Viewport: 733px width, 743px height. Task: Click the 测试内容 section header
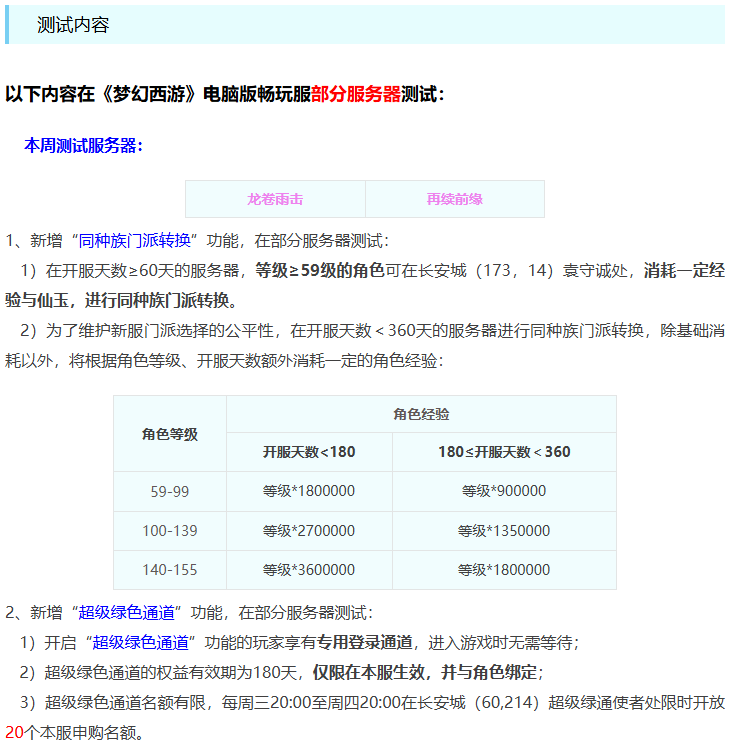[365, 25]
